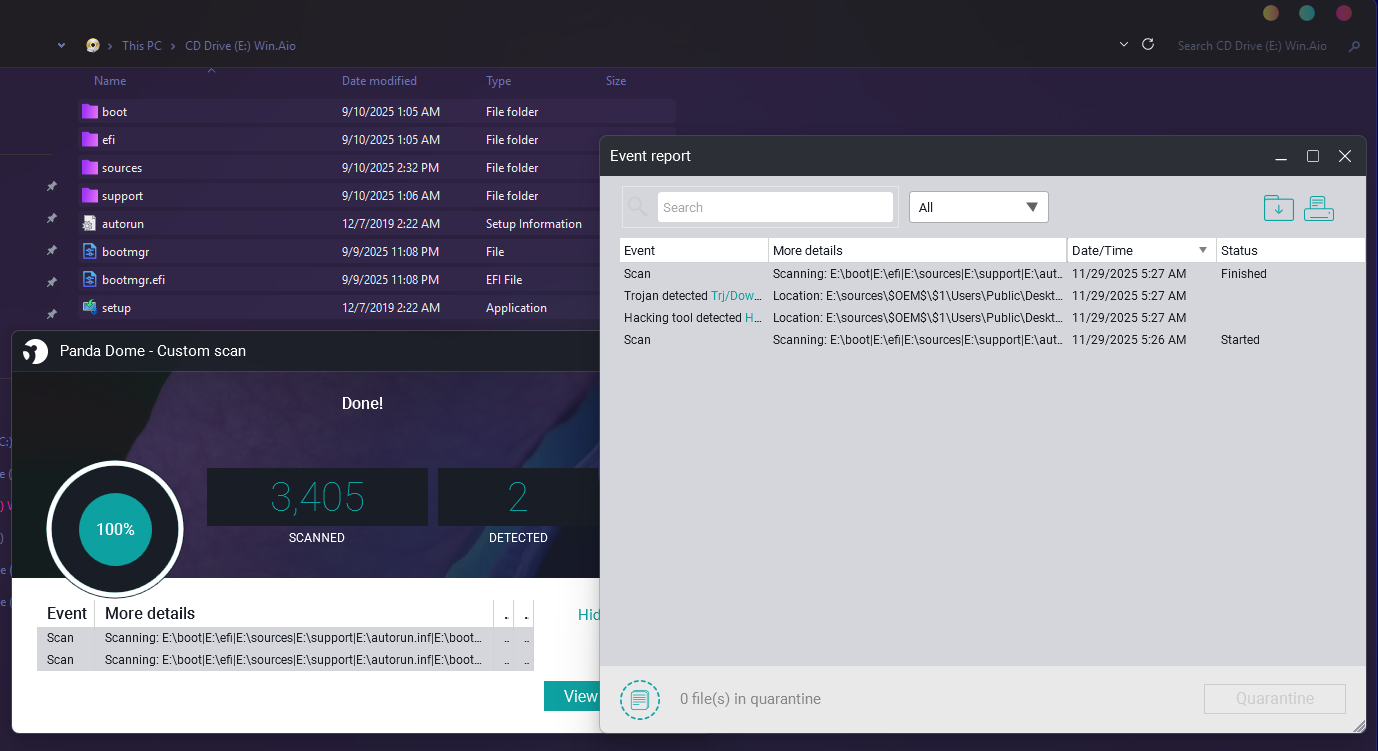
Task: Click the Event report window resize grip
Action: pos(1359,726)
